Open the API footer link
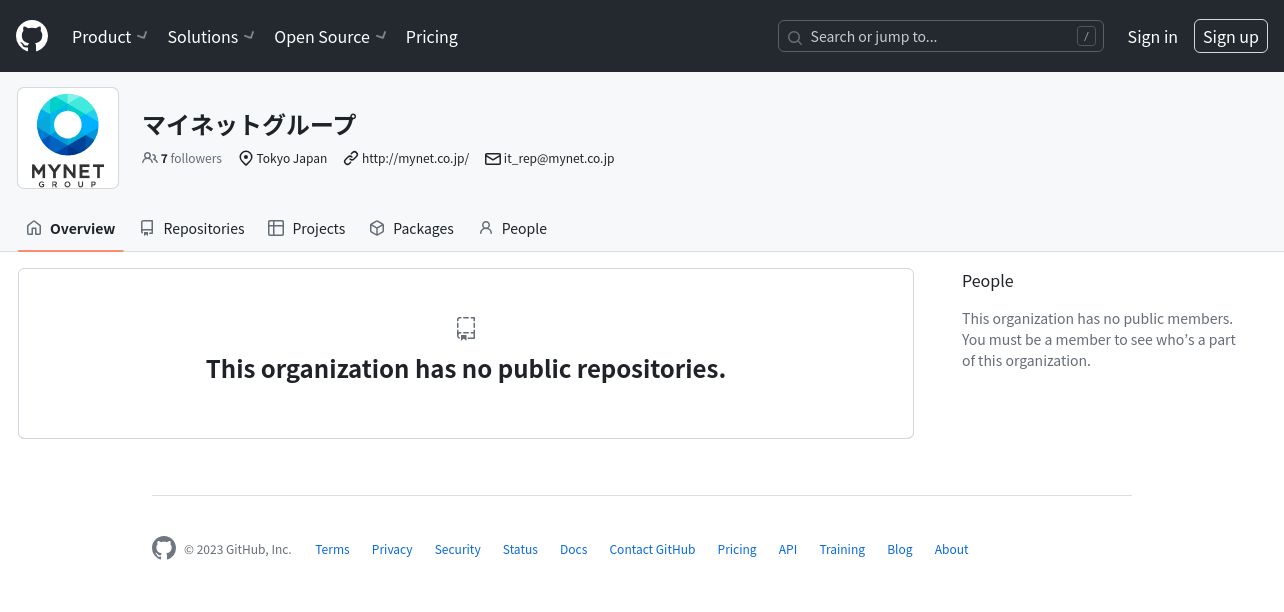1284x612 pixels. (788, 549)
